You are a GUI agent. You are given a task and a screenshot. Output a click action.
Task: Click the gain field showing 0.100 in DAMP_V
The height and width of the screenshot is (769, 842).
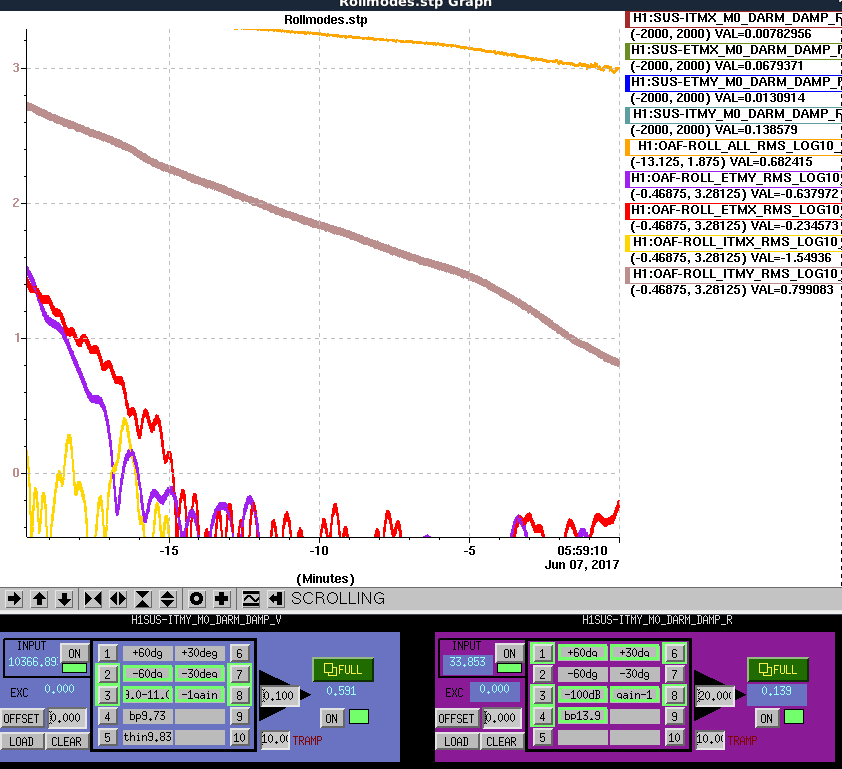(x=280, y=696)
